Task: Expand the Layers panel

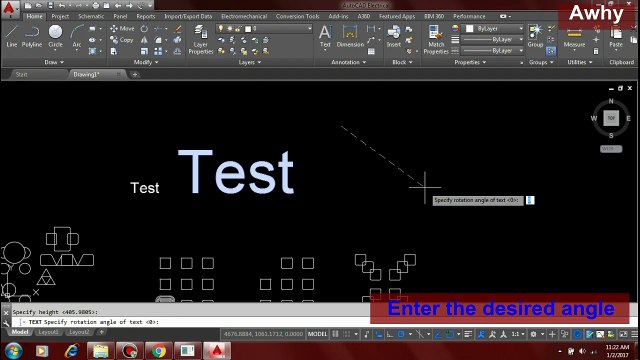Action: tap(249, 62)
